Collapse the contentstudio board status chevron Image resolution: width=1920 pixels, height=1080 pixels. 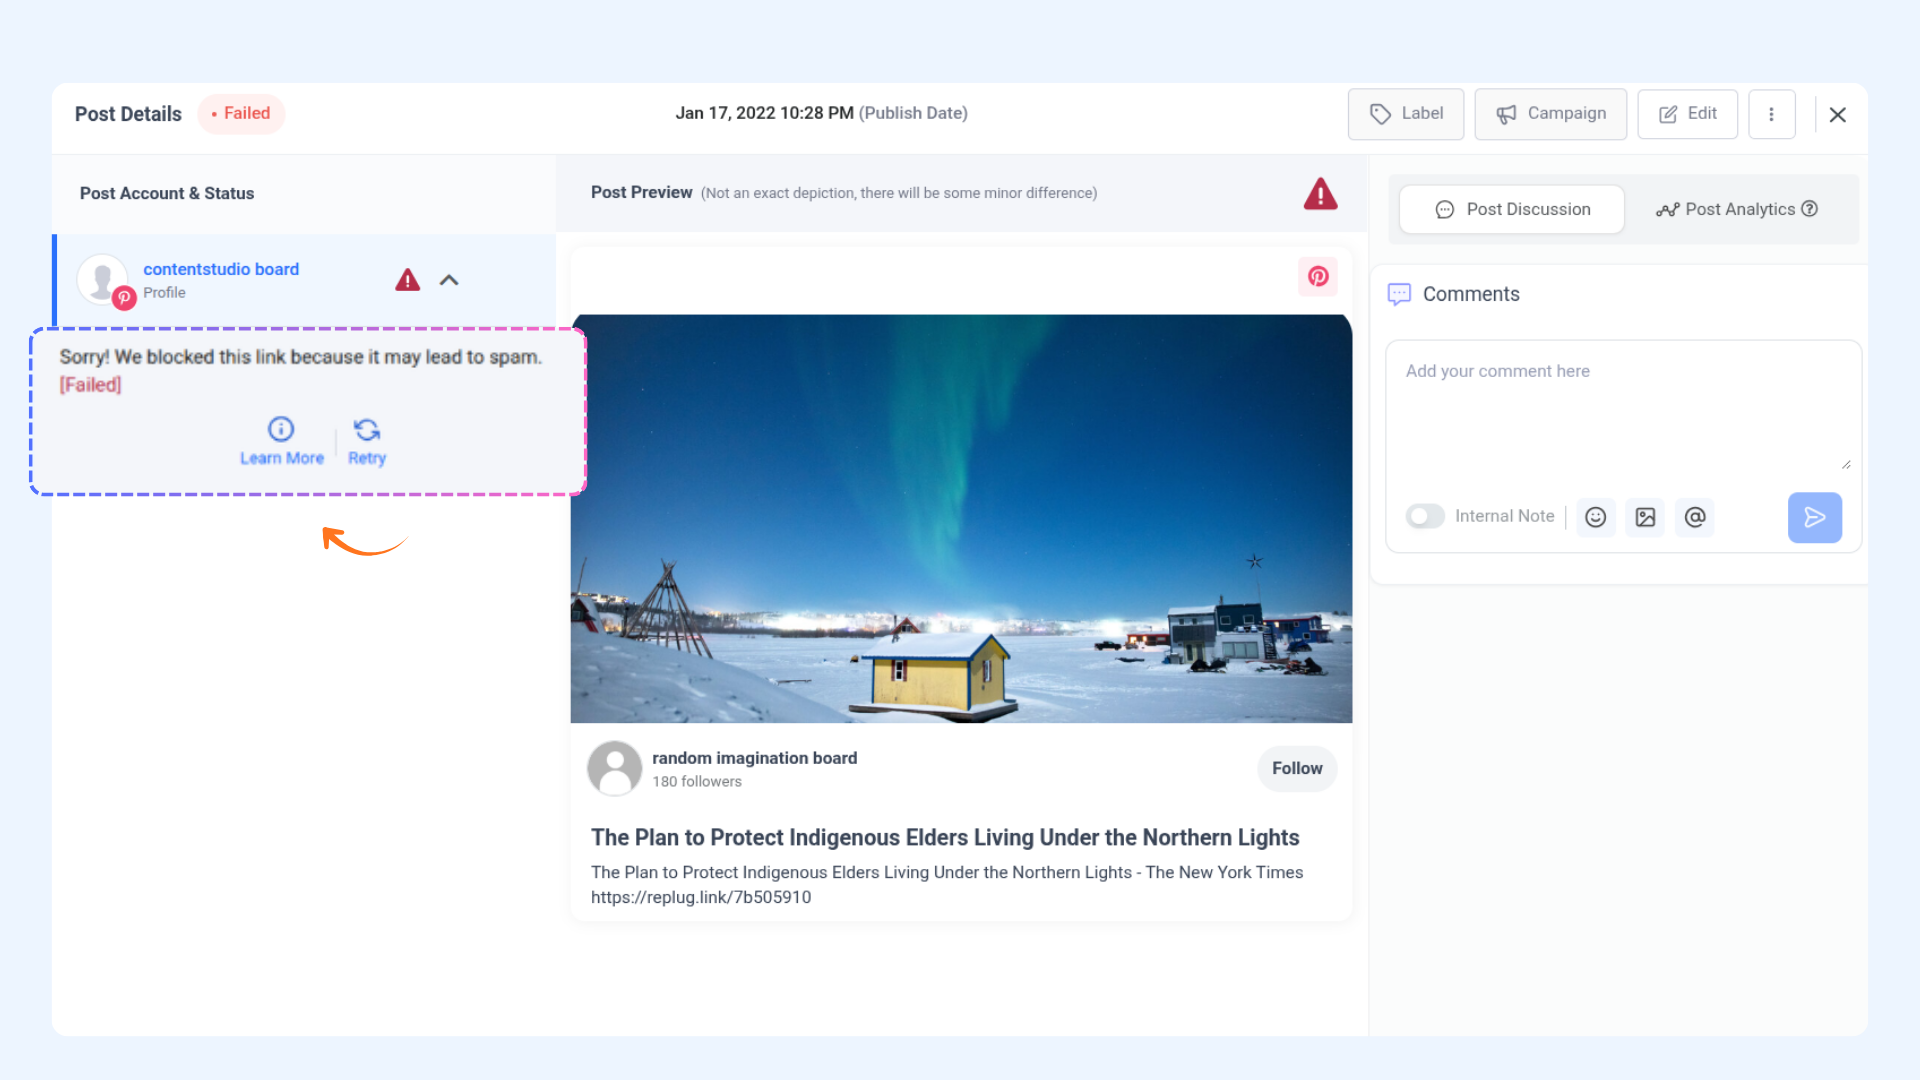pyautogui.click(x=449, y=280)
